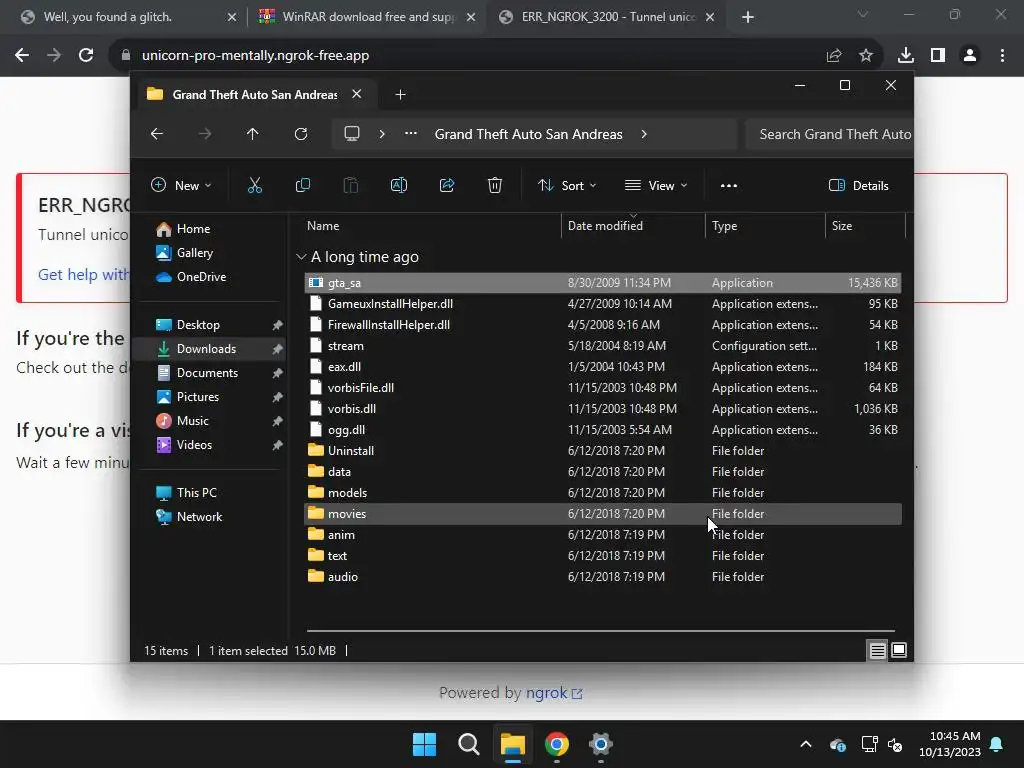
Task: Switch to large thumbnails view in status bar
Action: point(899,650)
